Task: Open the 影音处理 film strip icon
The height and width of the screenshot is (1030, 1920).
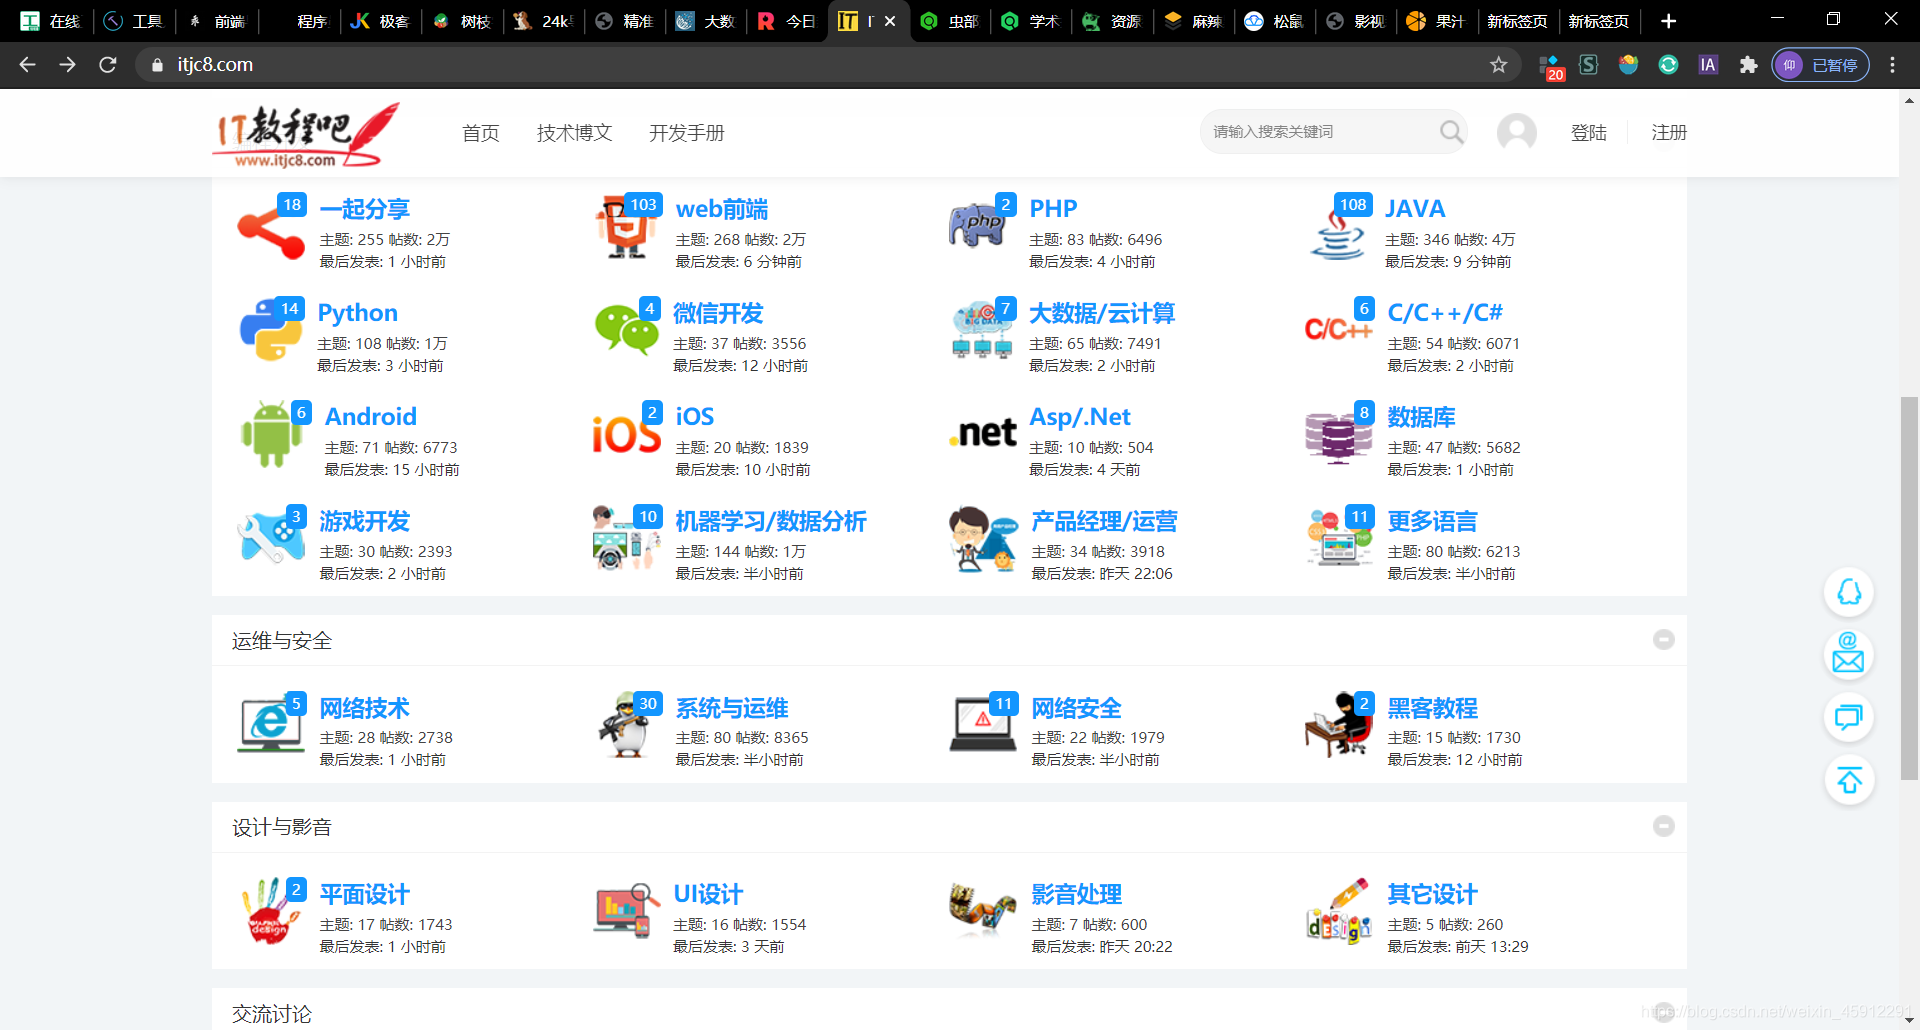Action: pyautogui.click(x=982, y=908)
